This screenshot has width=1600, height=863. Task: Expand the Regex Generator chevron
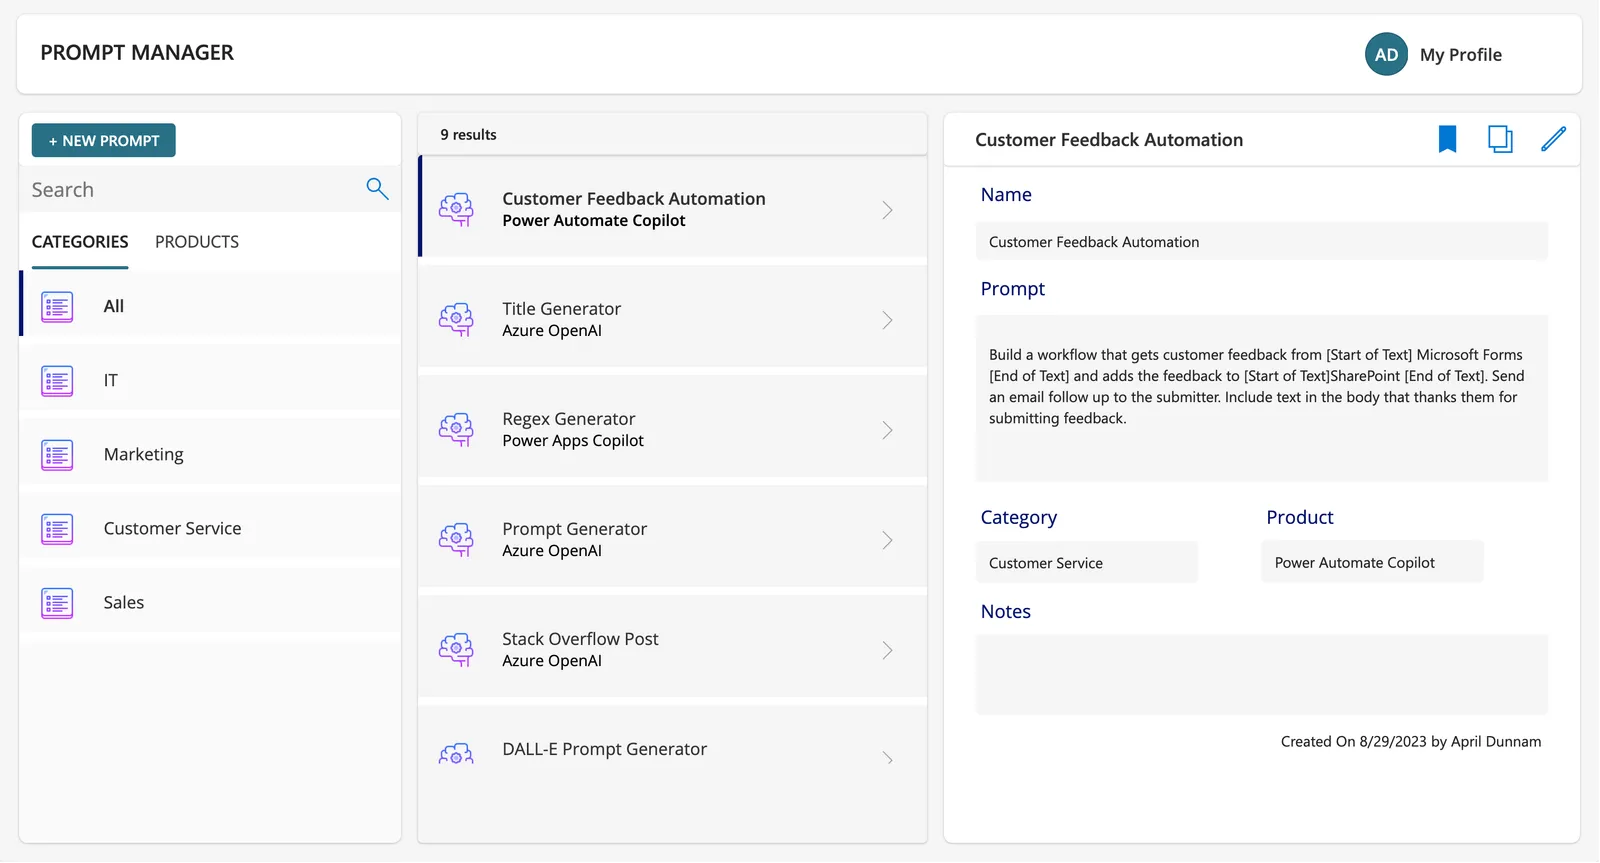click(887, 430)
